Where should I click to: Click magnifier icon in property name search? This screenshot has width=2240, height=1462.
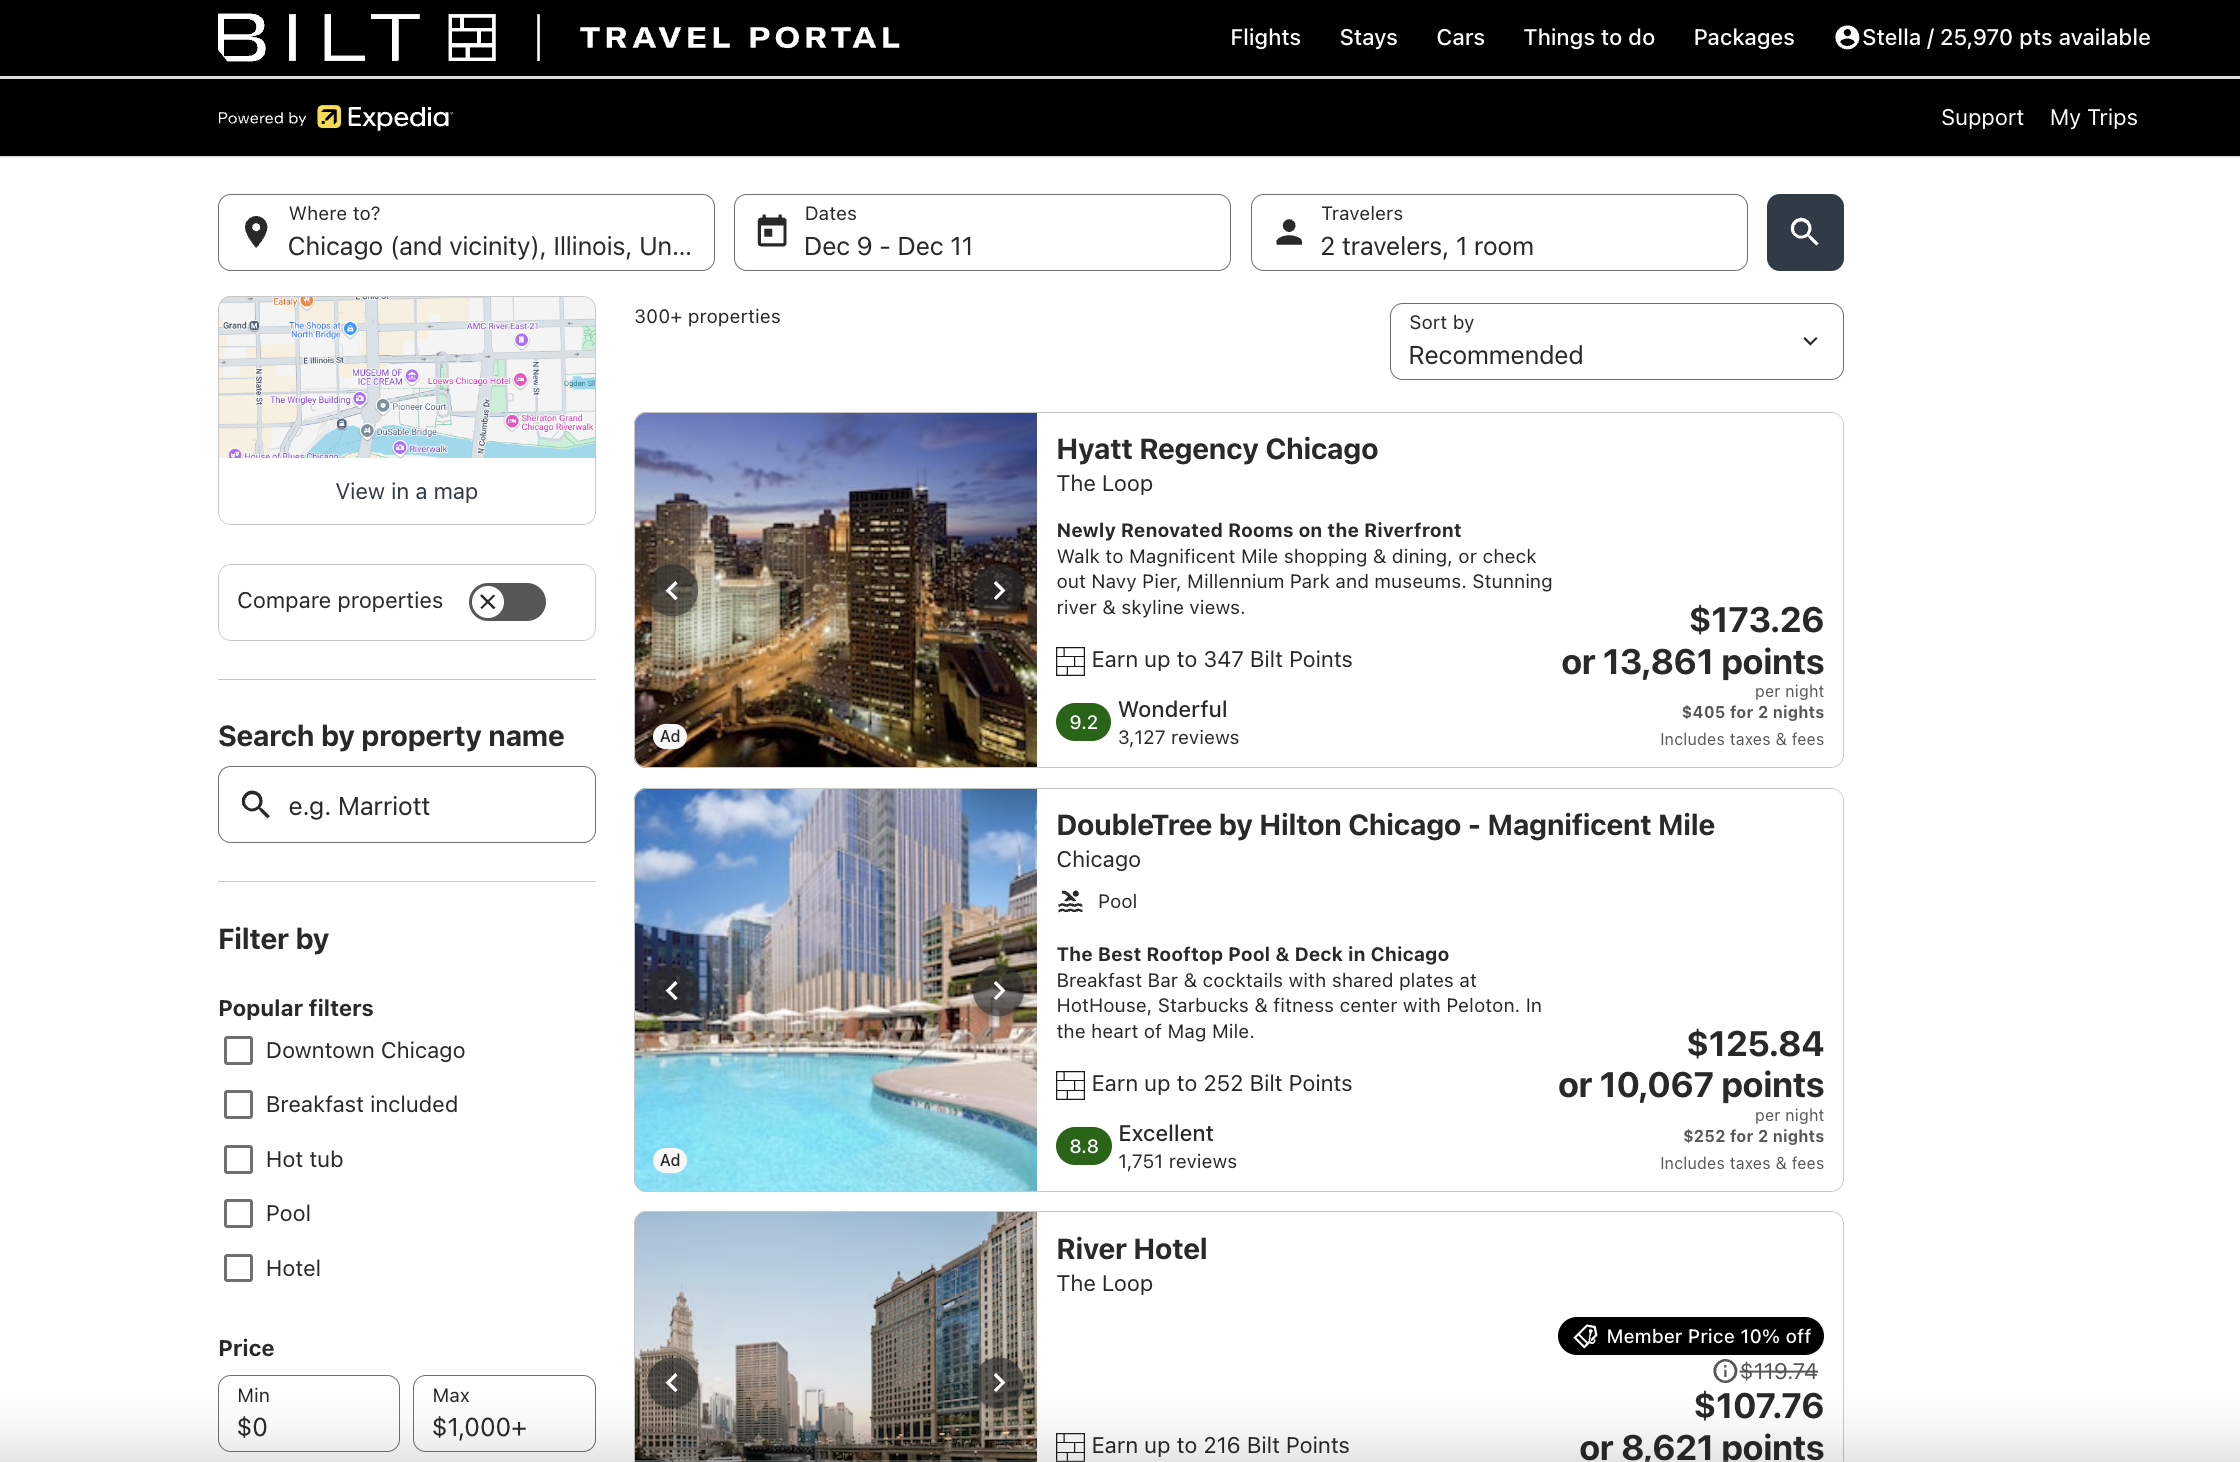click(x=256, y=804)
